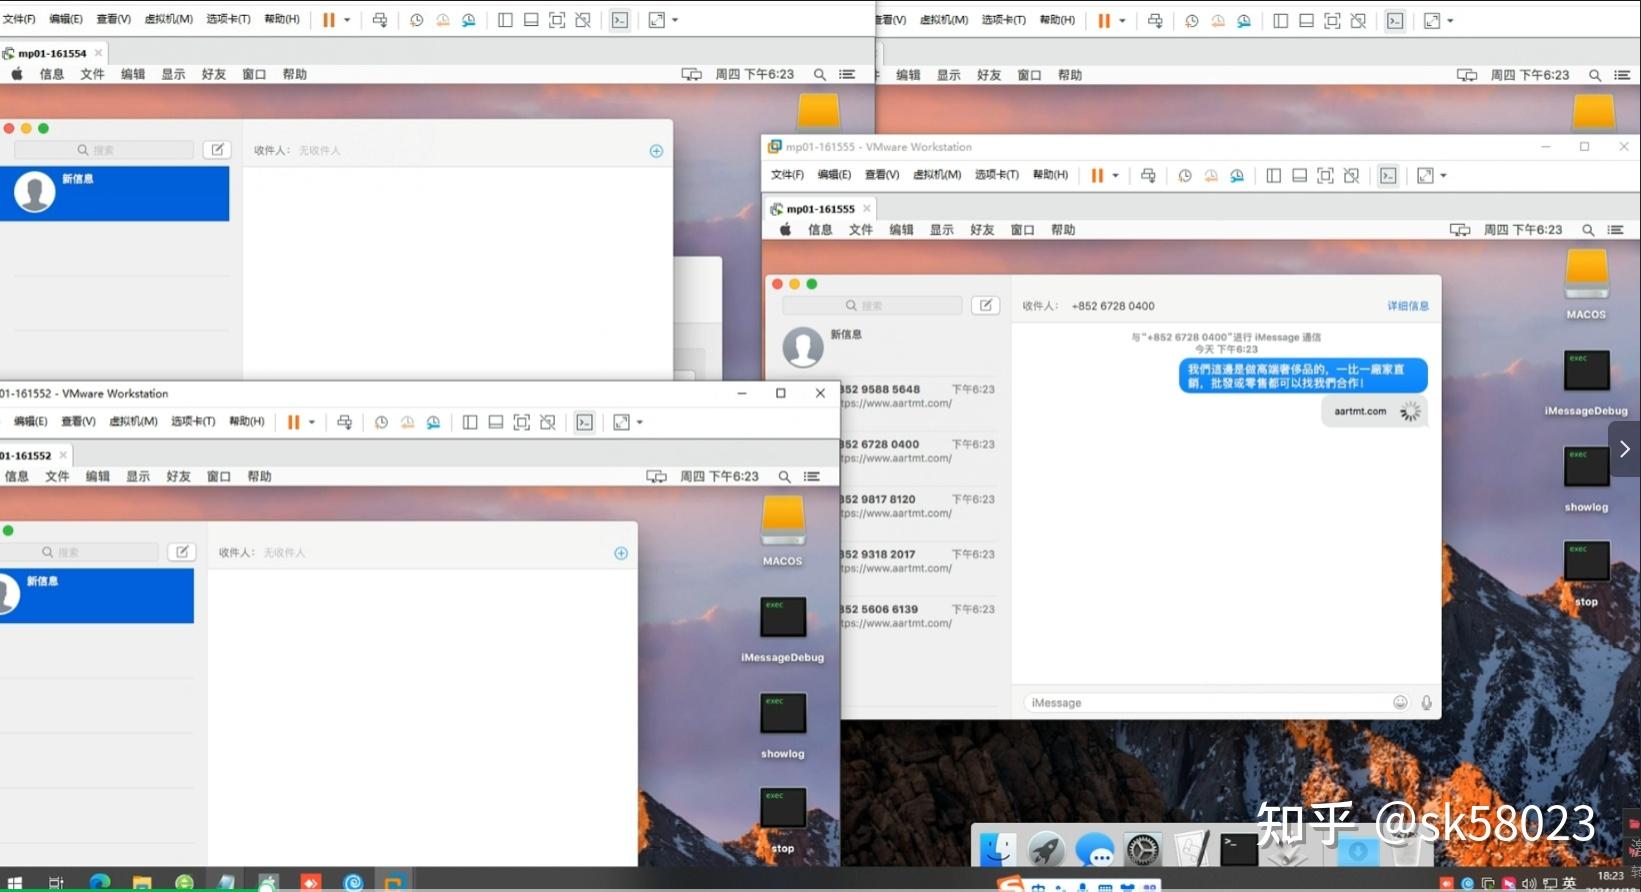The image size is (1641, 892).
Task: Select MACOS drive icon on 01-161552 desktop
Action: pyautogui.click(x=783, y=531)
